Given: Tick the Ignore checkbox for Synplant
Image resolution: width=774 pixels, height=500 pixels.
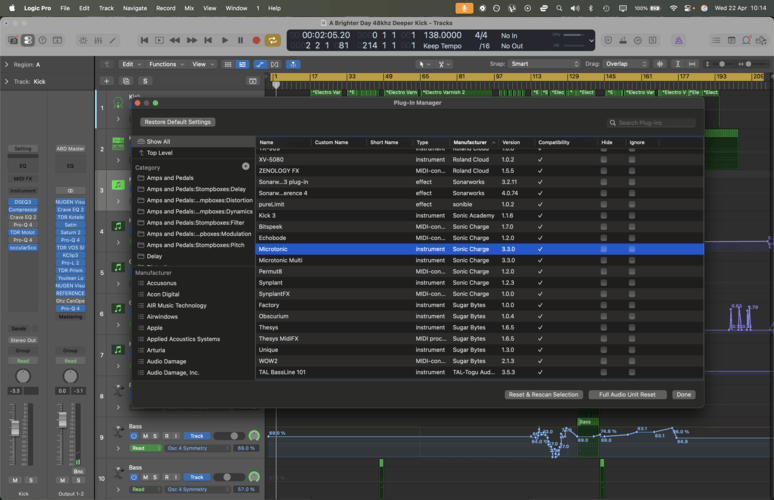Looking at the screenshot, I should pos(632,283).
